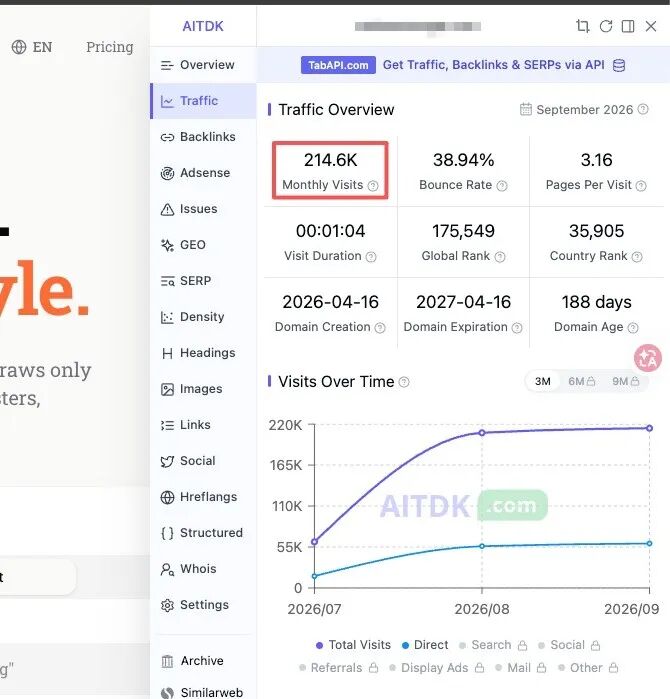The width and height of the screenshot is (670, 699).
Task: Click the Structured braces icon
Action: coord(167,533)
